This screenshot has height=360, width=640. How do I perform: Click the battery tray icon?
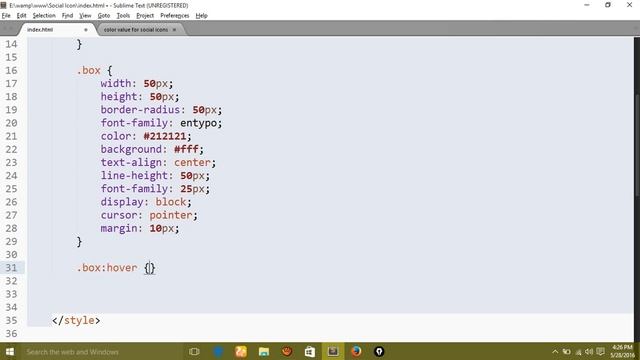(x=567, y=351)
